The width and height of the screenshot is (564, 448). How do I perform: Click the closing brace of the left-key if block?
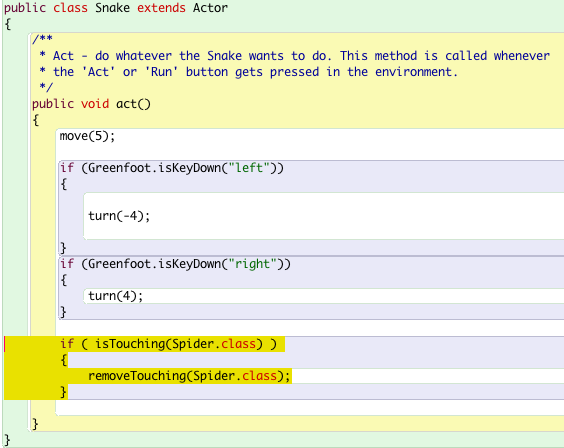(63, 248)
